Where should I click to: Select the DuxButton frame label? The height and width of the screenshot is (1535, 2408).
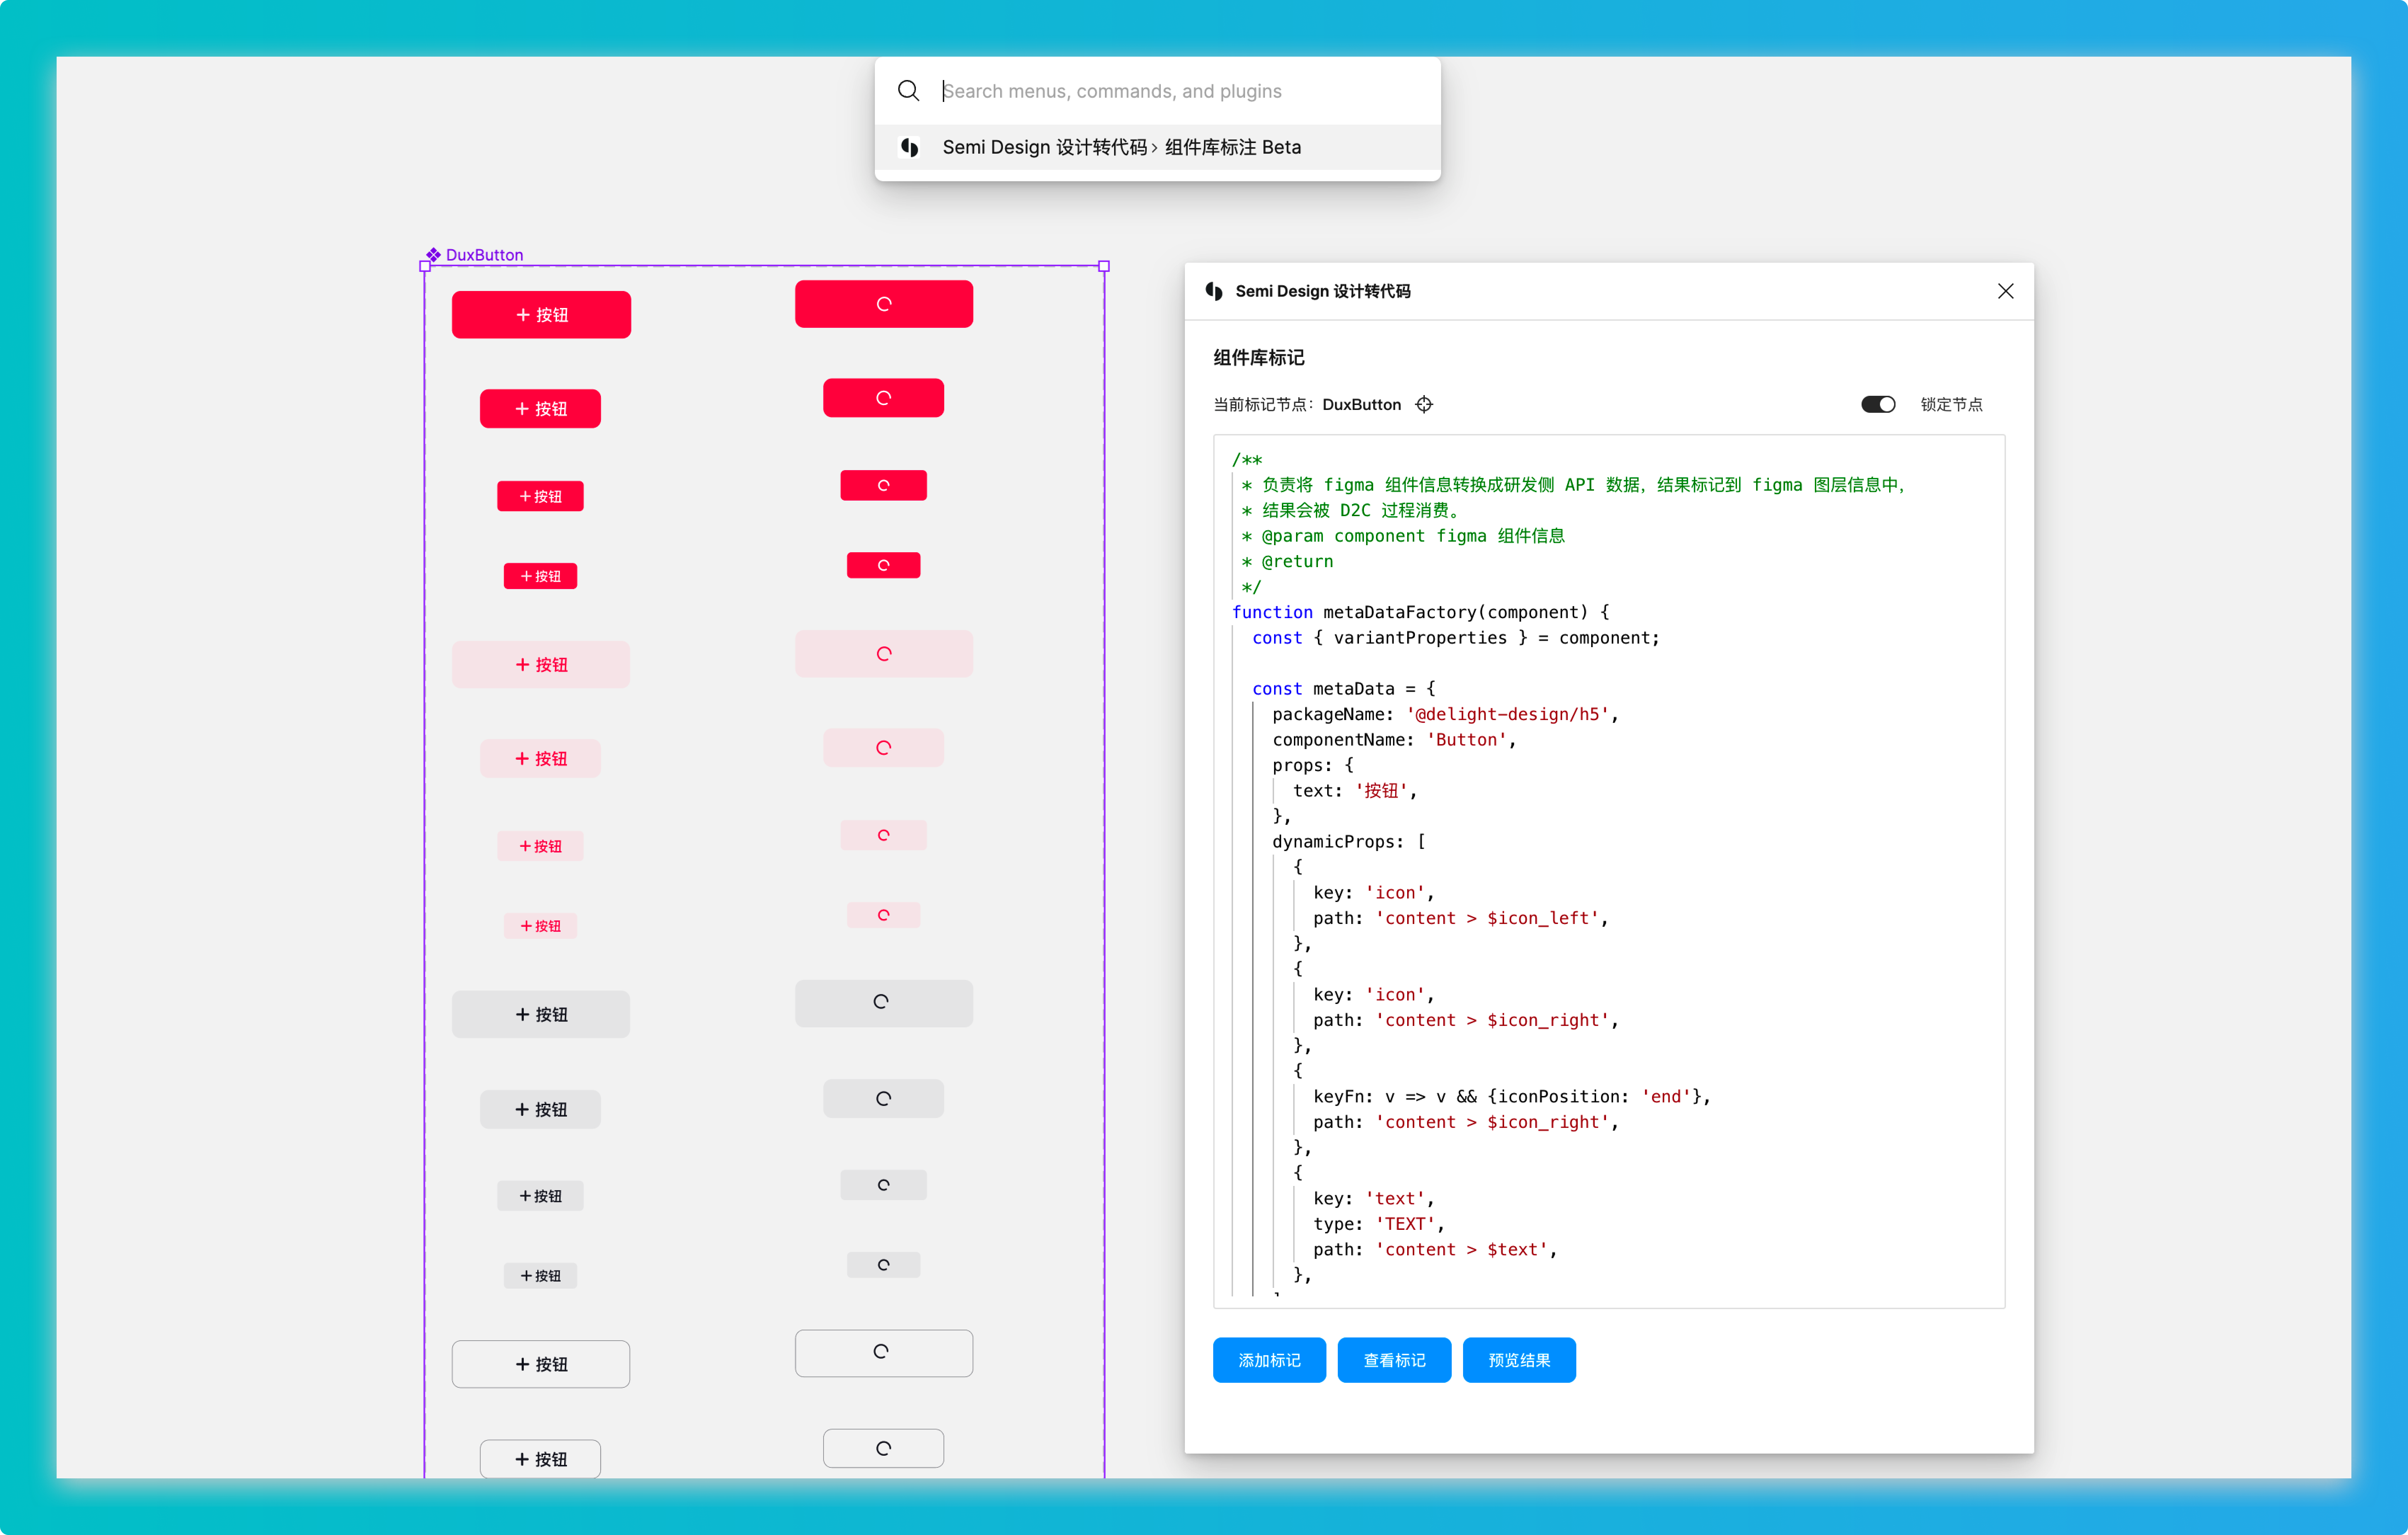pyautogui.click(x=484, y=255)
